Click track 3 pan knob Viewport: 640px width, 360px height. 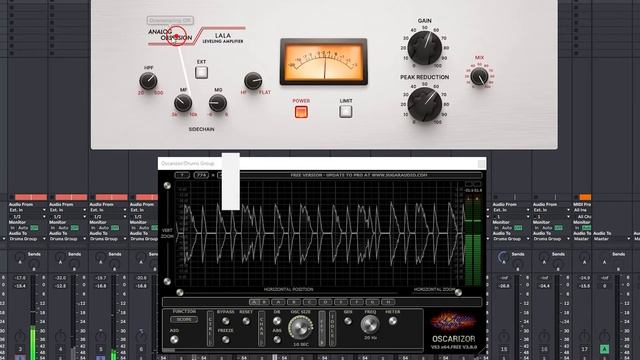coord(19,337)
